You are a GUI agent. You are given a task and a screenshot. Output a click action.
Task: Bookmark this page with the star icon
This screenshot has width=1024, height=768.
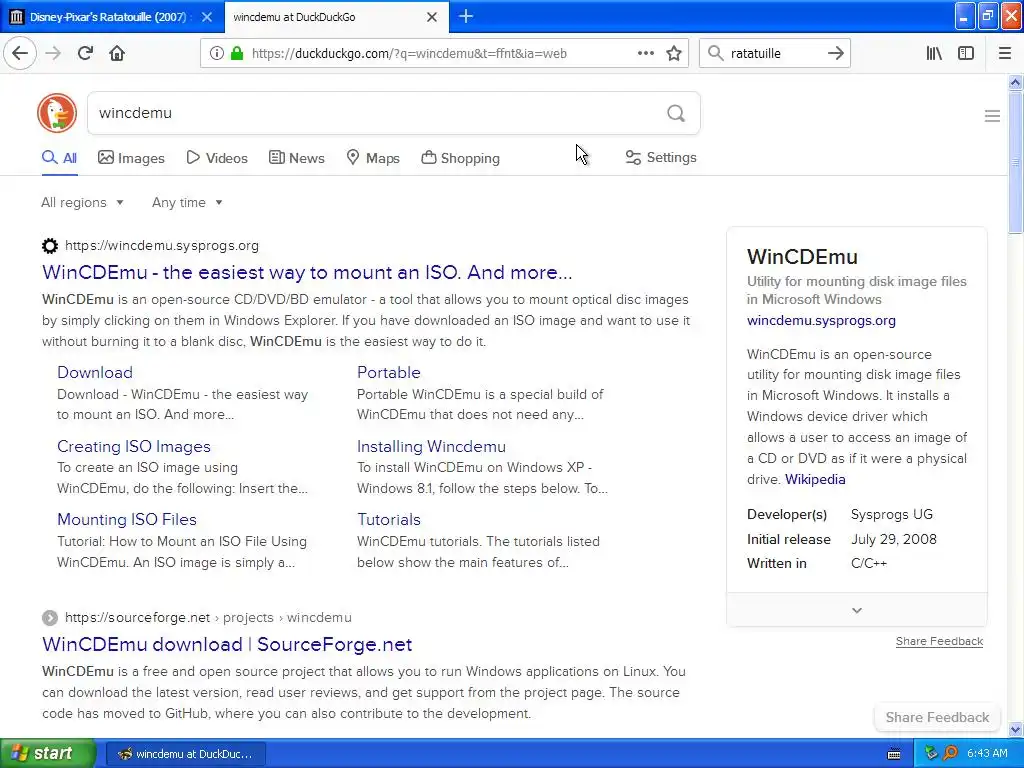click(674, 54)
